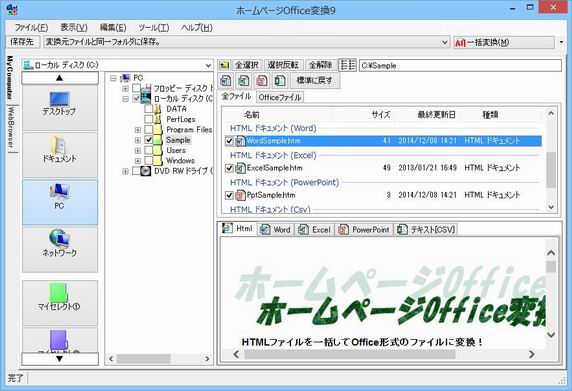The height and width of the screenshot is (391, 572).
Task: Click the 全選択 button
Action: pos(247,65)
